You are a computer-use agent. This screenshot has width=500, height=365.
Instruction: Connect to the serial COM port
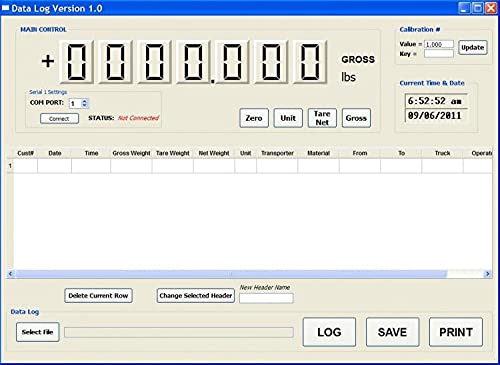(59, 119)
